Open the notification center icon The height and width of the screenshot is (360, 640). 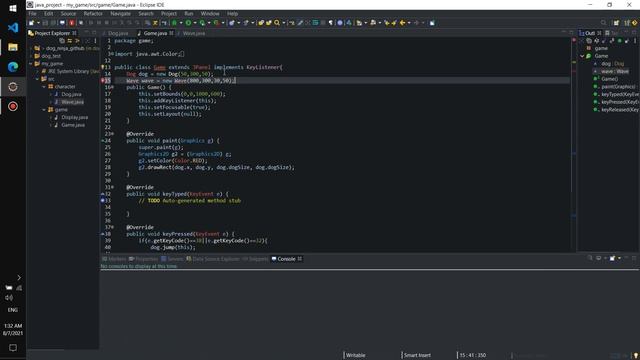13,348
